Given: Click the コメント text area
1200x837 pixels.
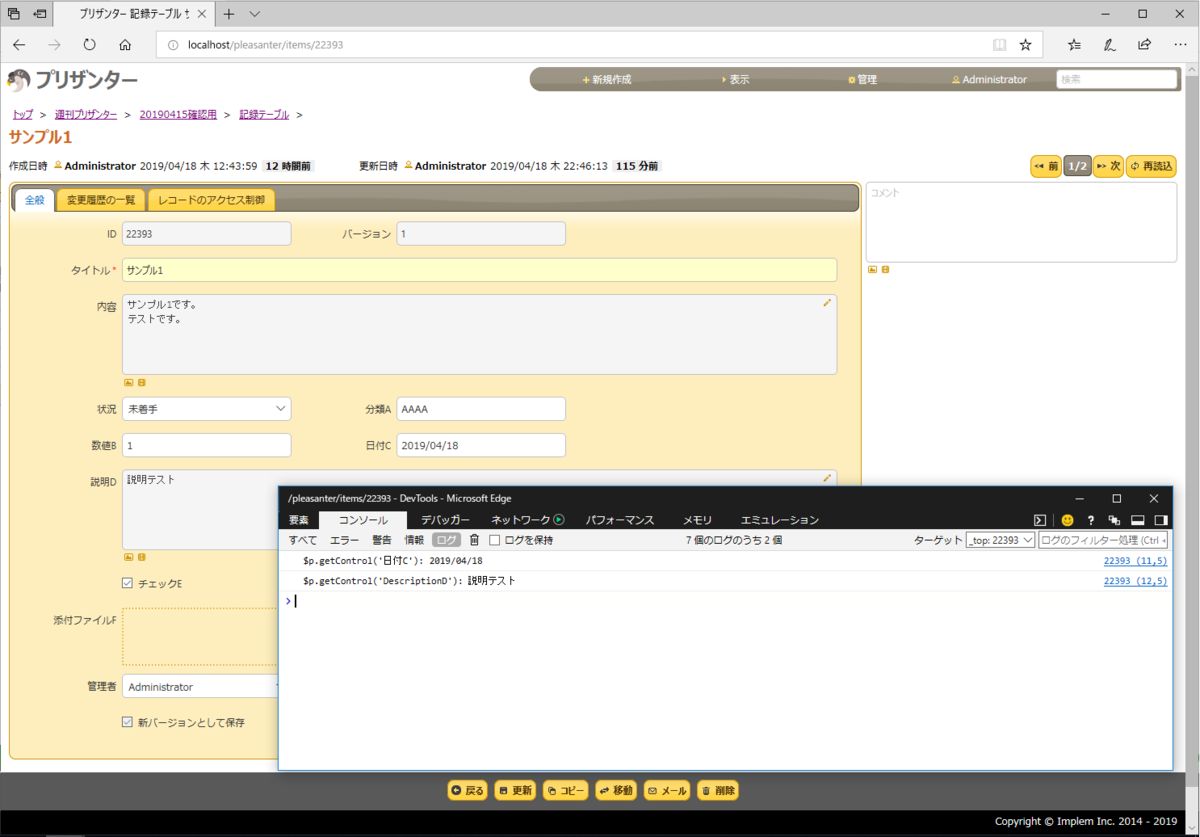Looking at the screenshot, I should 1021,222.
